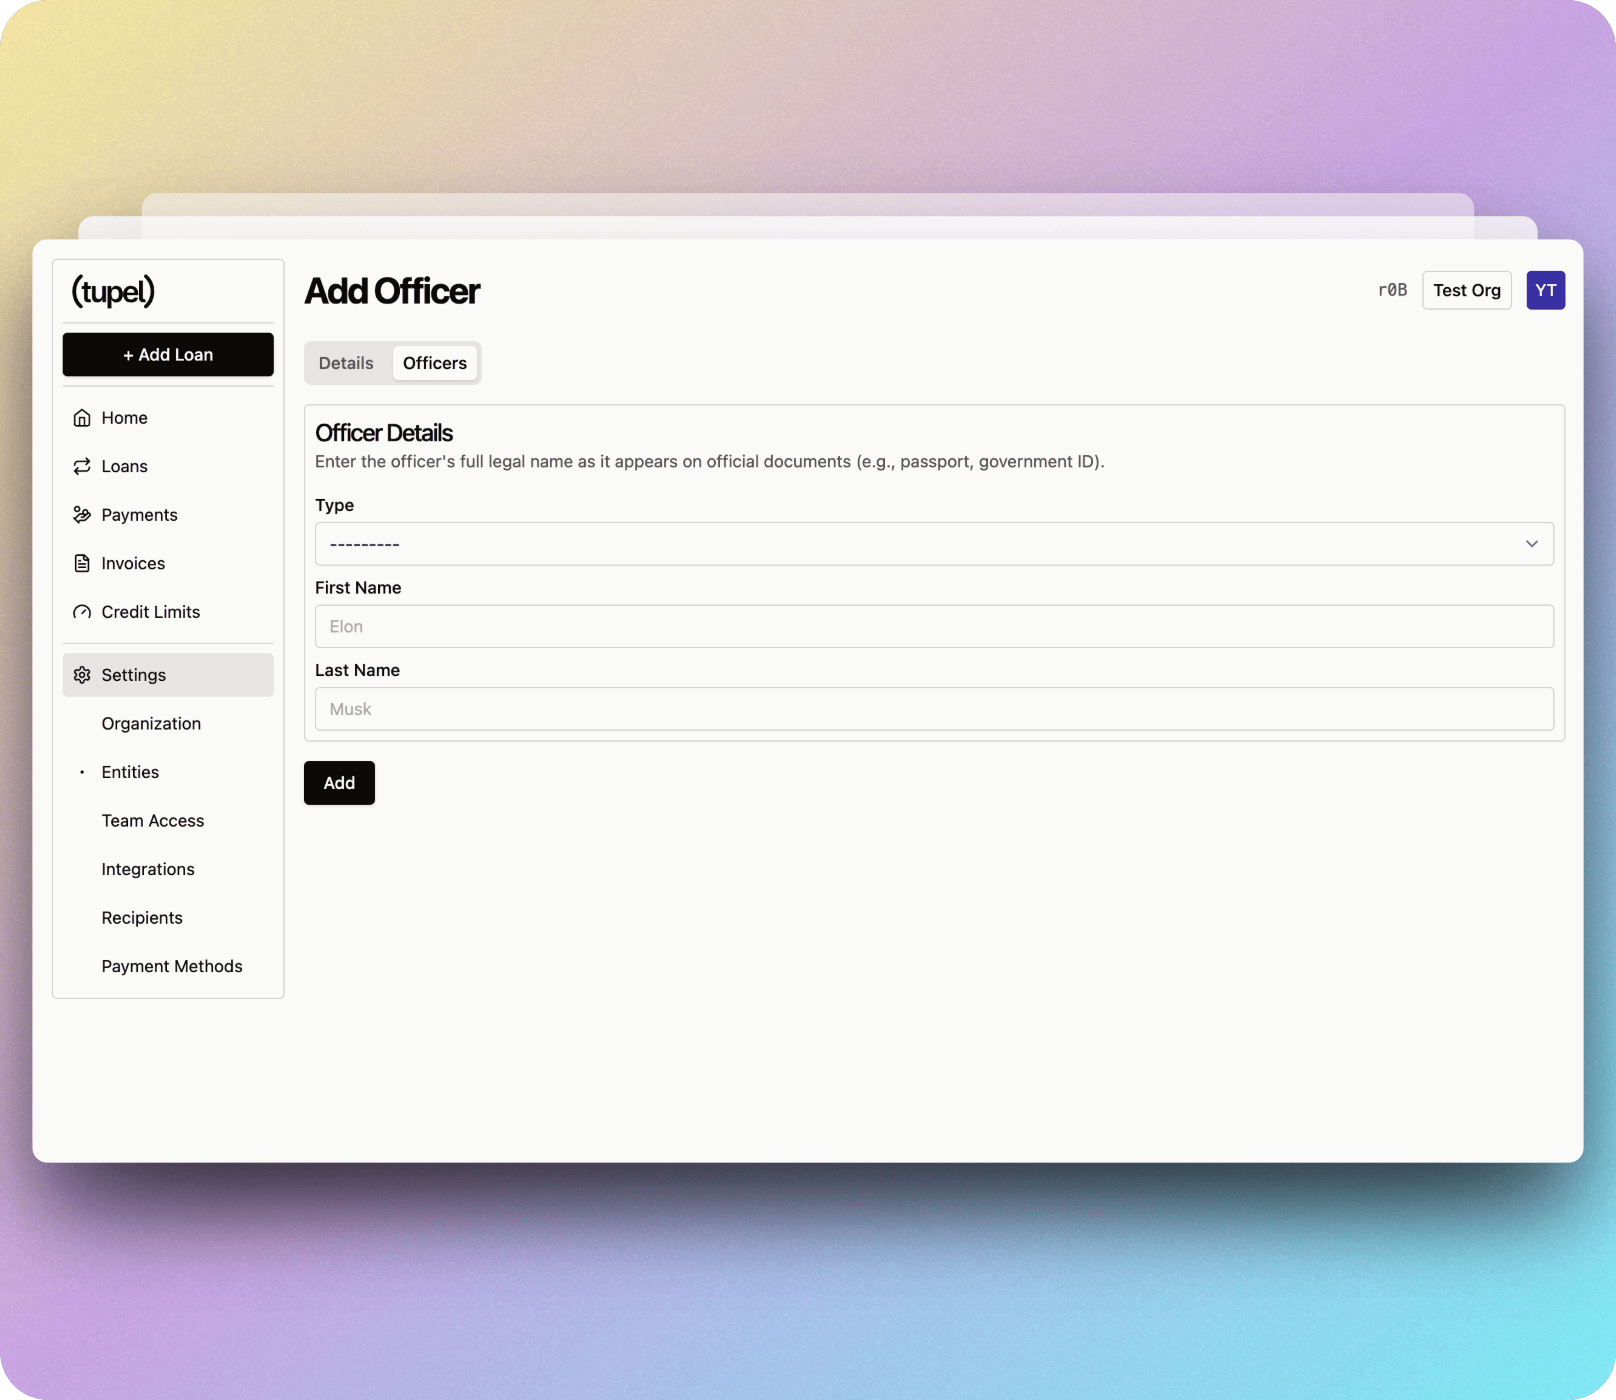Click the Settings gear icon
Image resolution: width=1616 pixels, height=1400 pixels.
(x=82, y=675)
